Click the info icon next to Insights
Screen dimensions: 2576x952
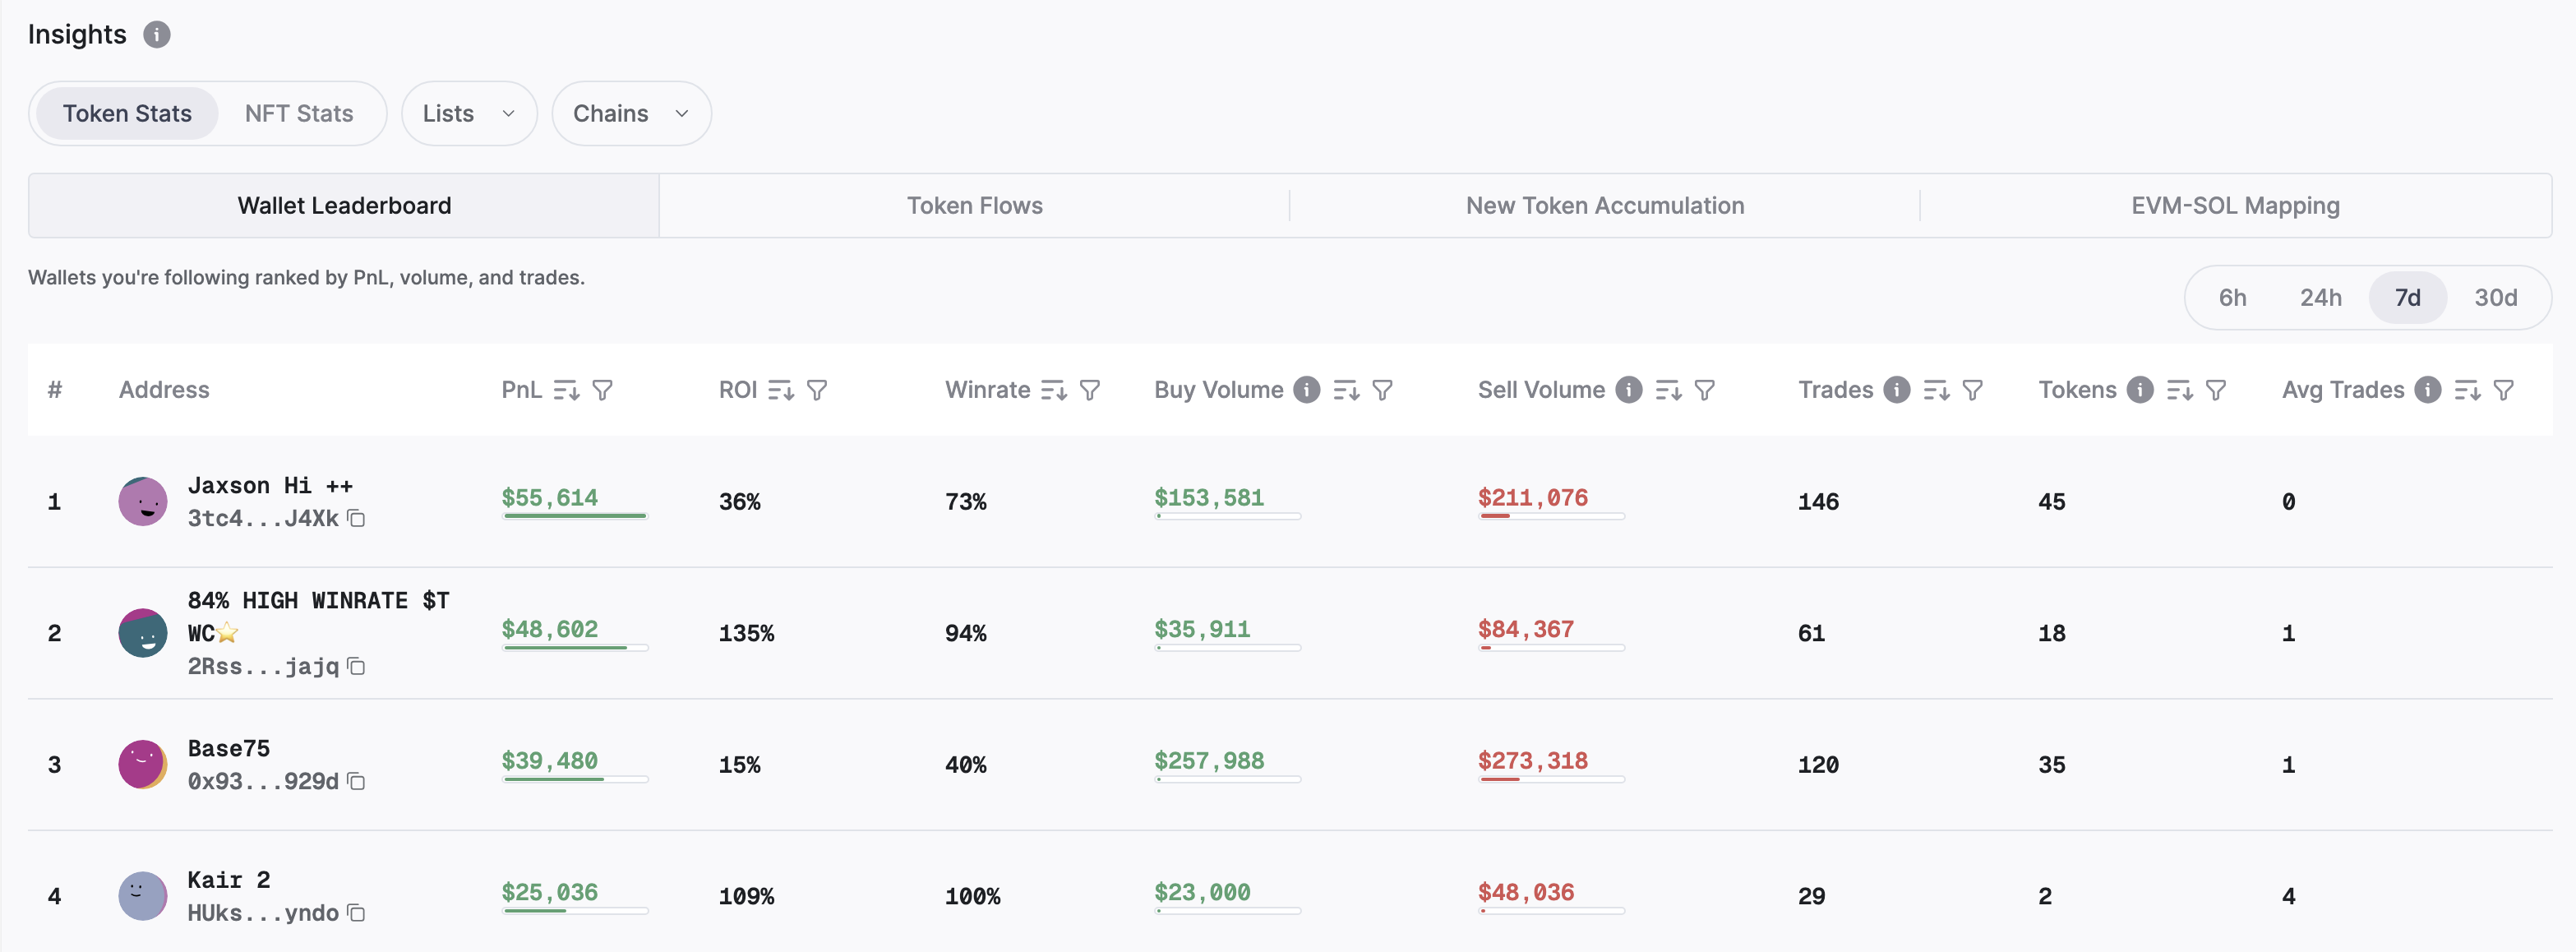(156, 35)
